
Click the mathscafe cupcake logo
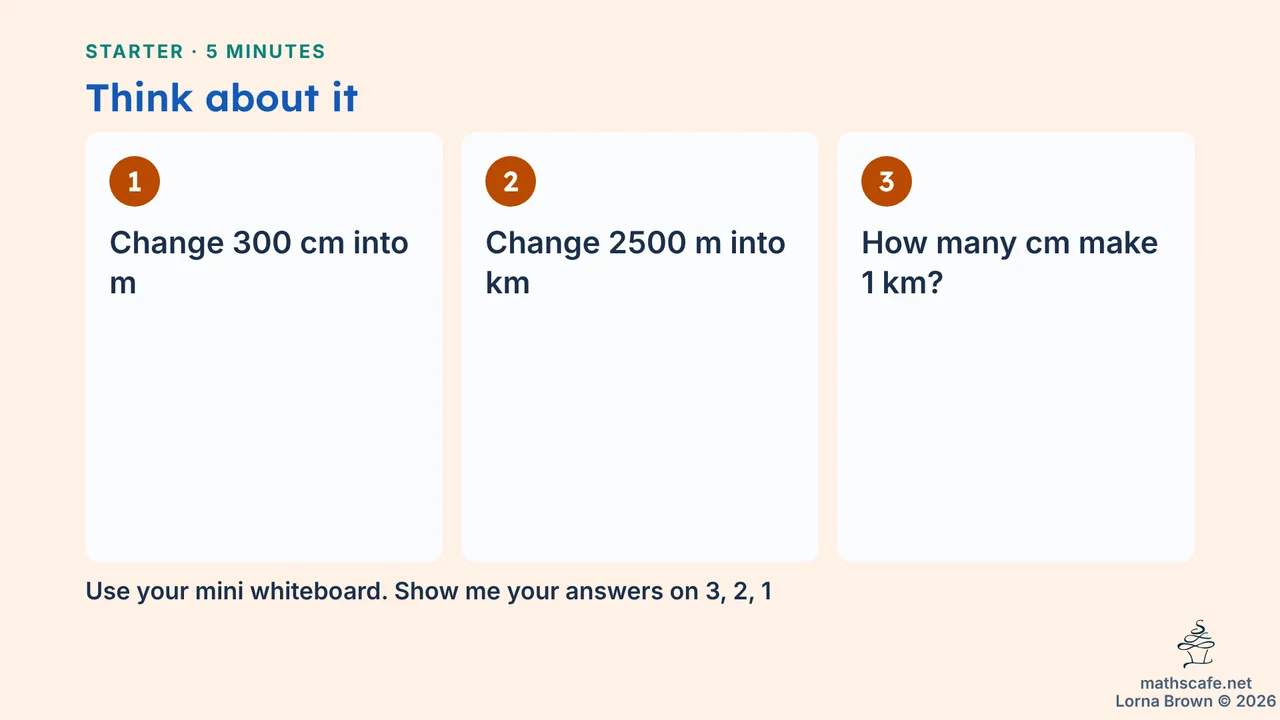1196,644
